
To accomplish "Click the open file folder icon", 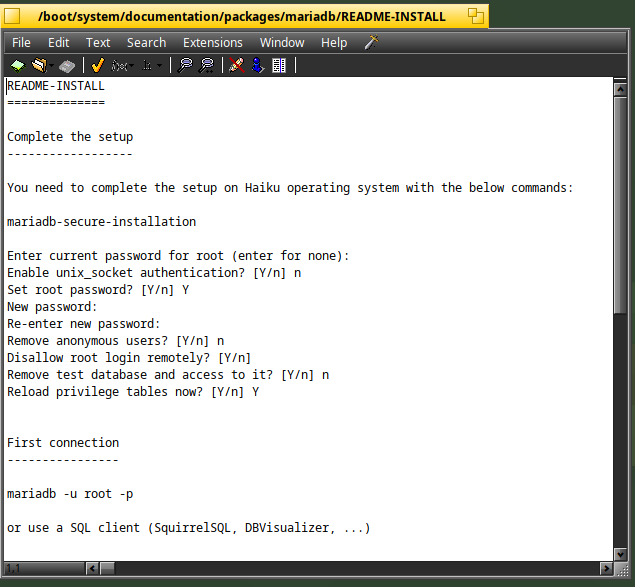I will point(39,65).
